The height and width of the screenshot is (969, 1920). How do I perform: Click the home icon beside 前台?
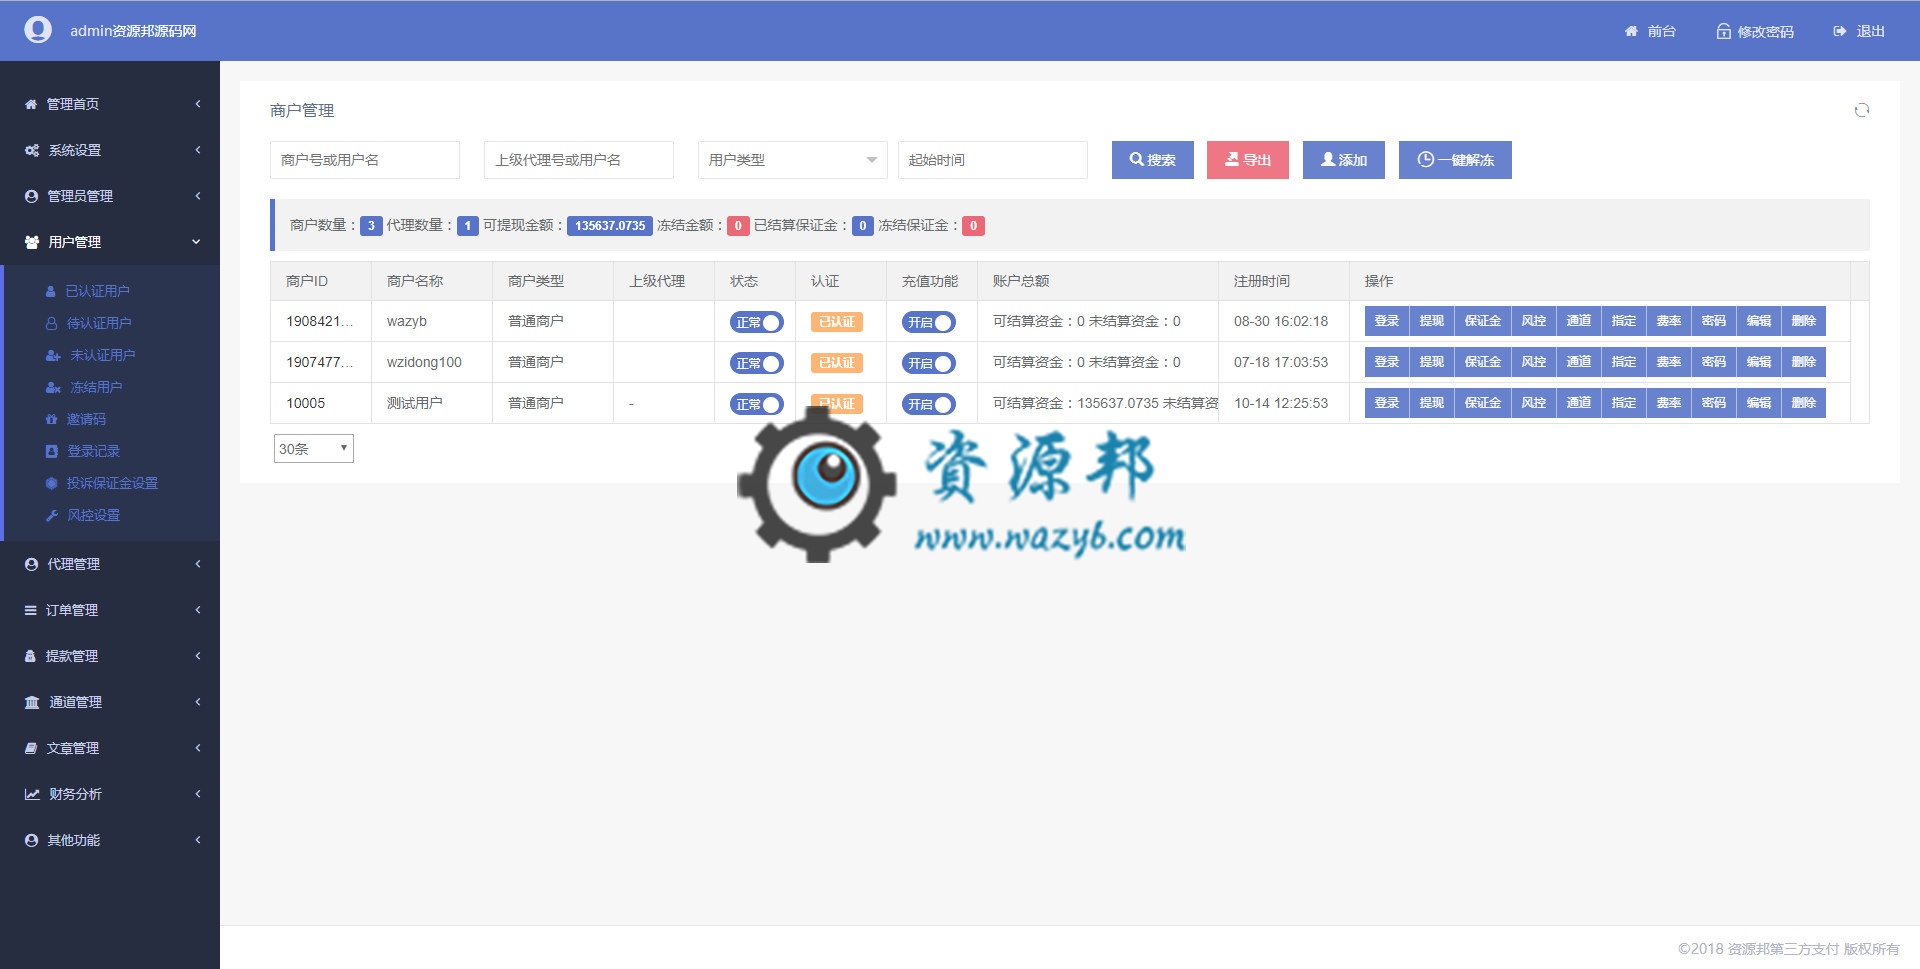point(1631,31)
